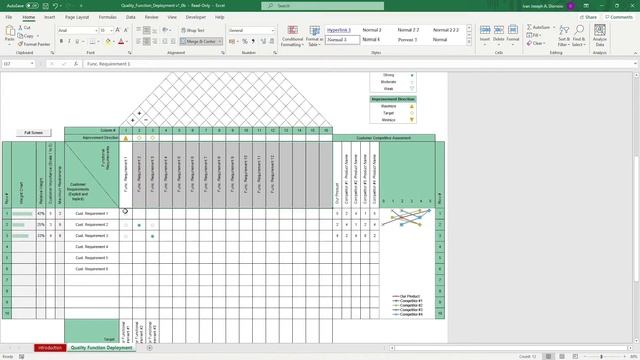Switch to the Formulas tab
Image resolution: width=640 pixels, height=360 pixels.
point(108,17)
